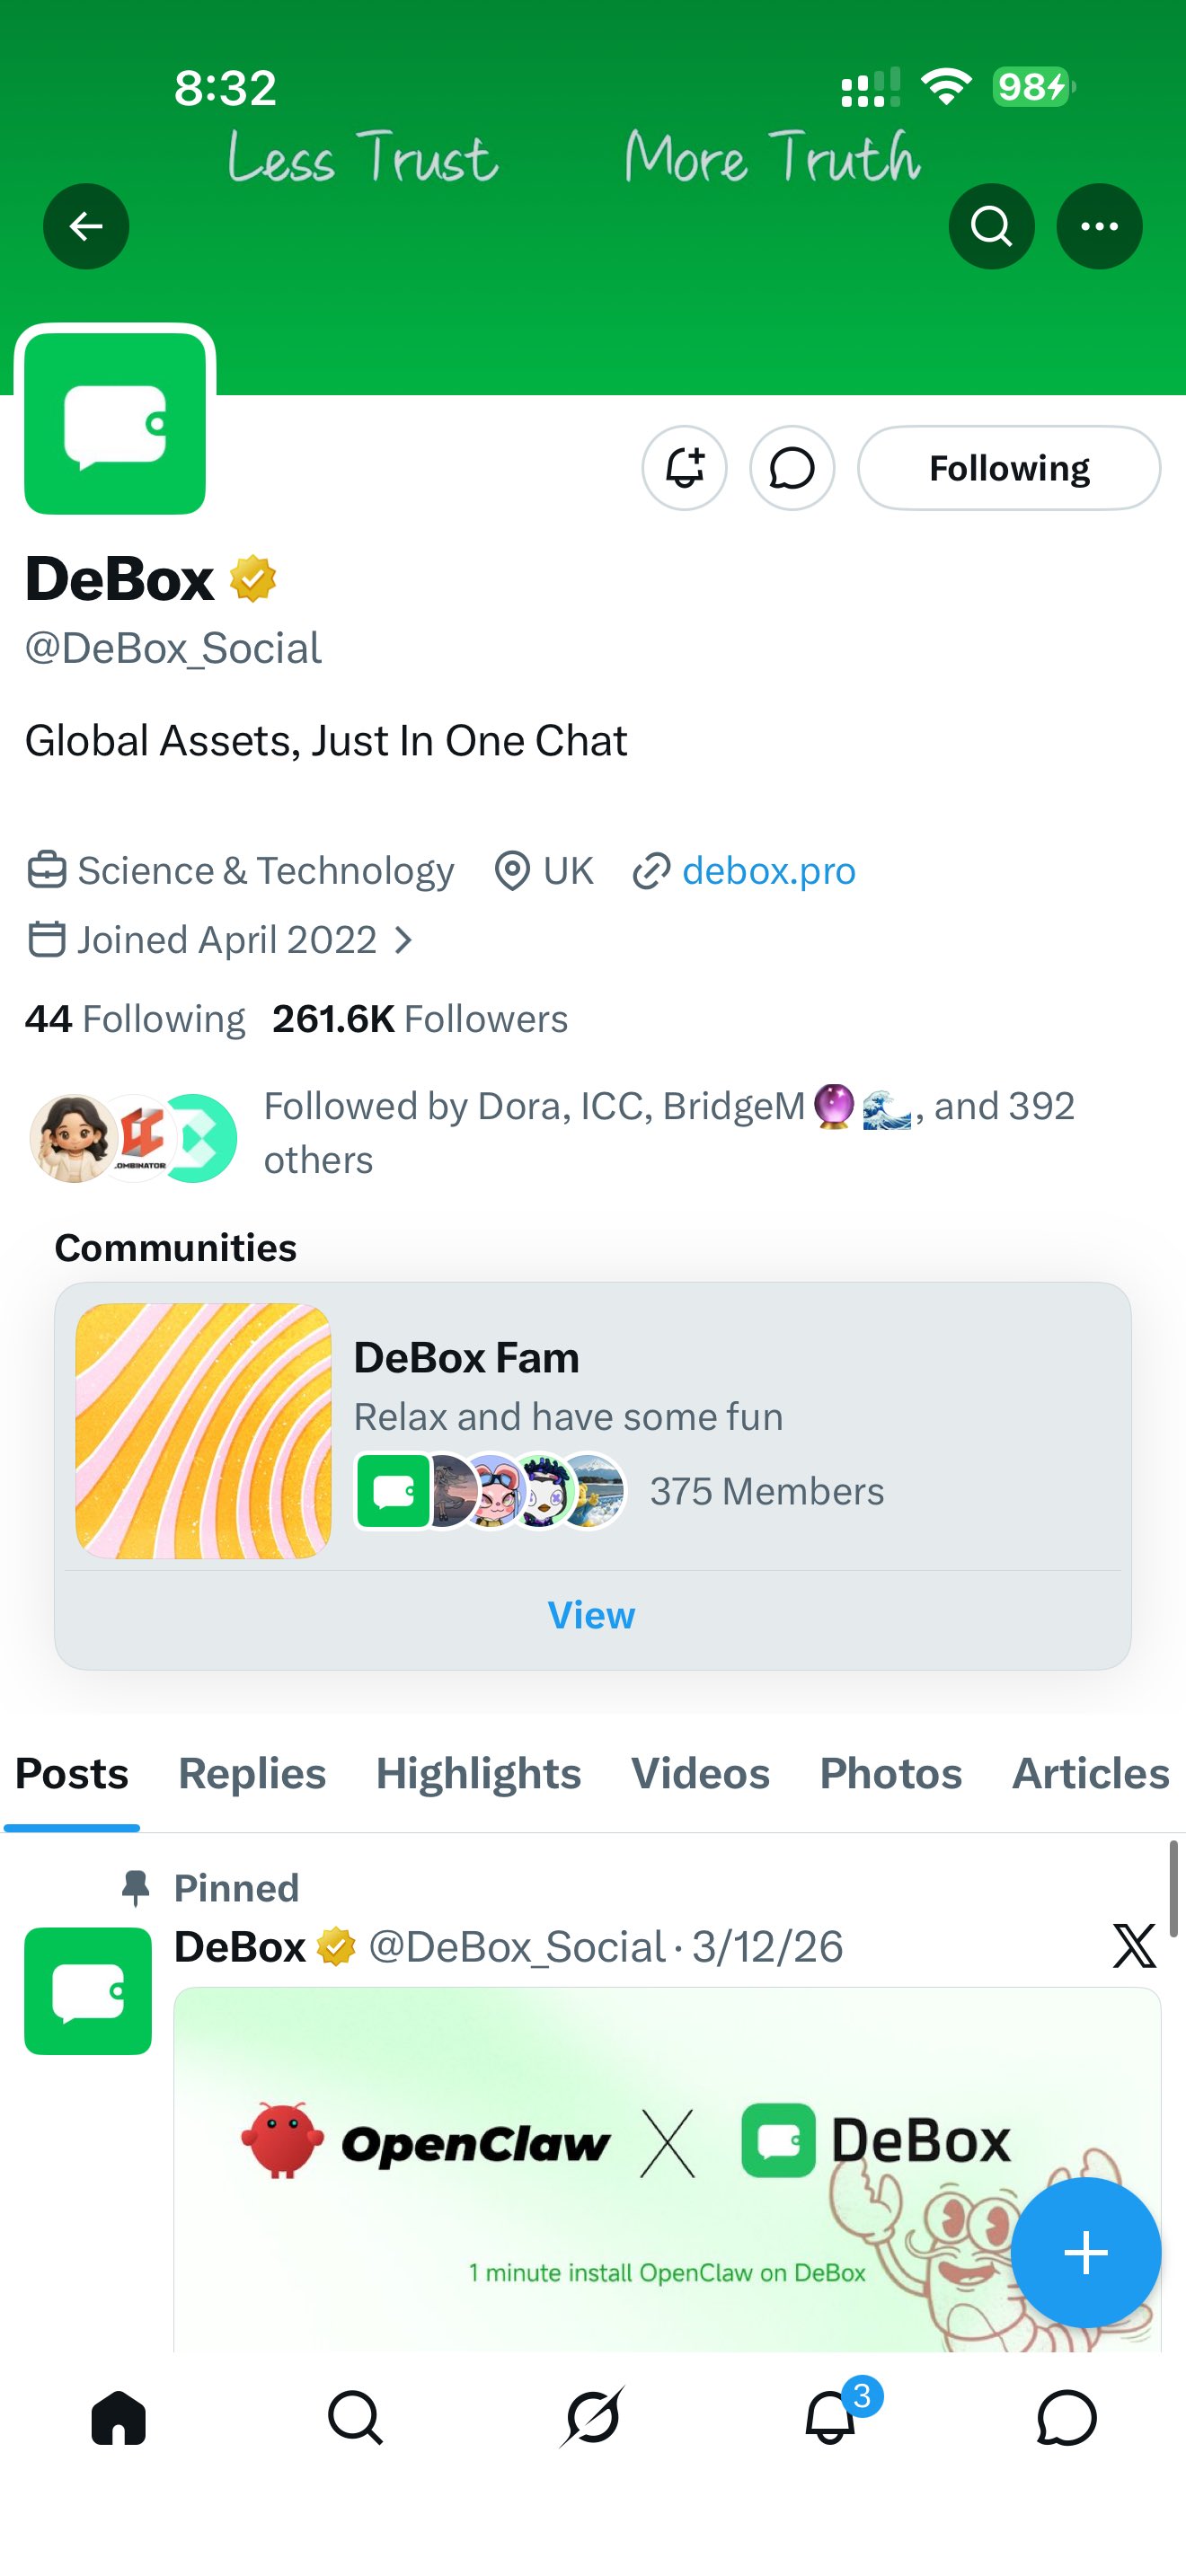The height and width of the screenshot is (2576, 1186).
Task: Tap the back arrow button
Action: tap(86, 227)
